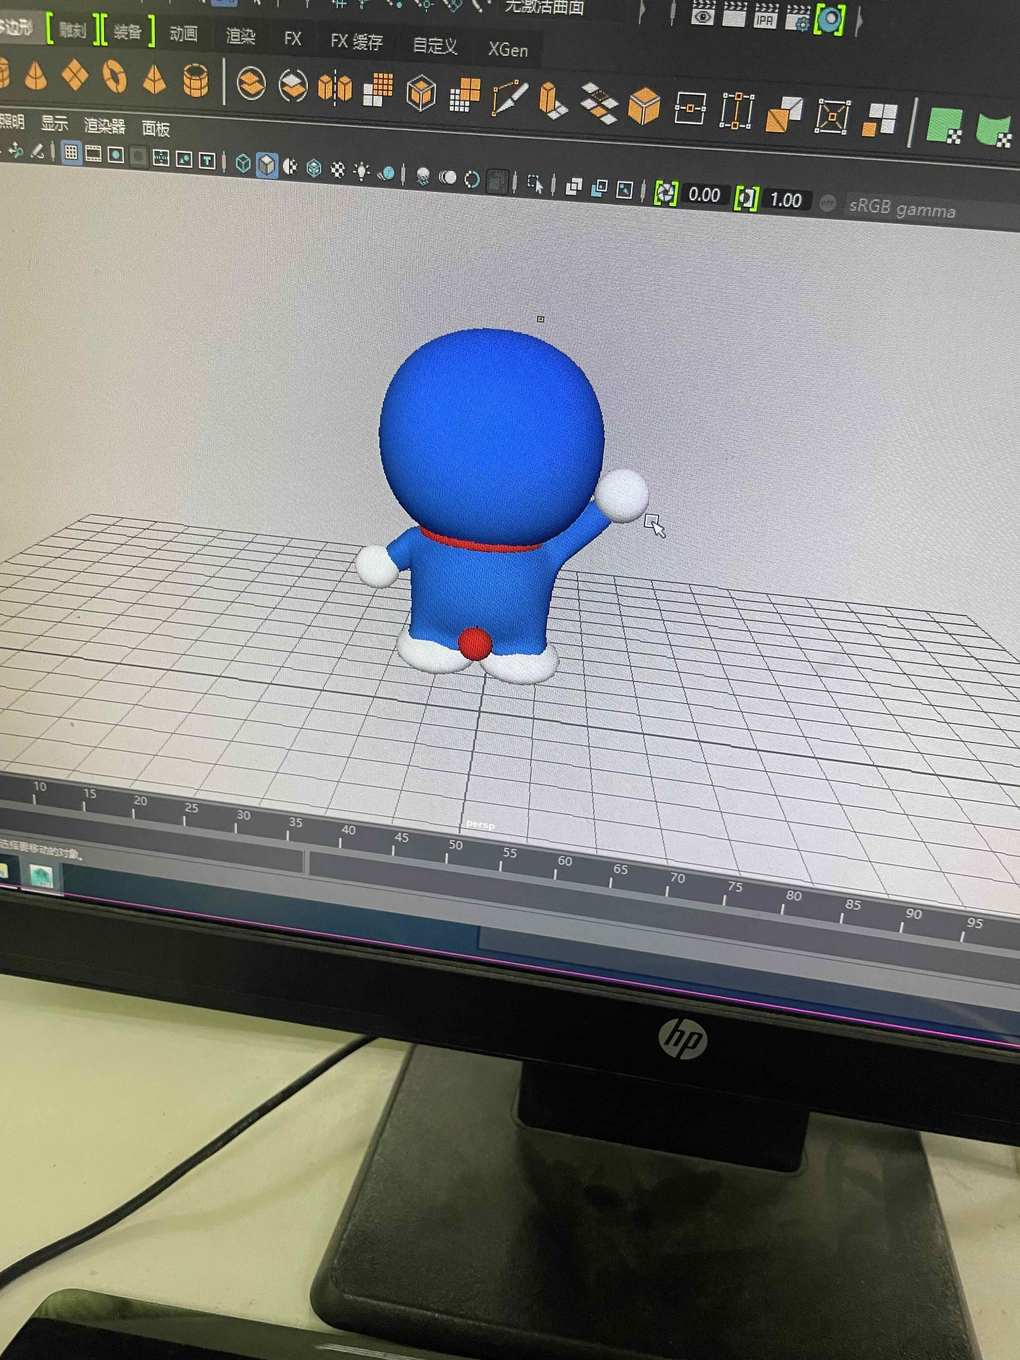Toggle the gamma control button
This screenshot has width=1020, height=1360.
(746, 197)
